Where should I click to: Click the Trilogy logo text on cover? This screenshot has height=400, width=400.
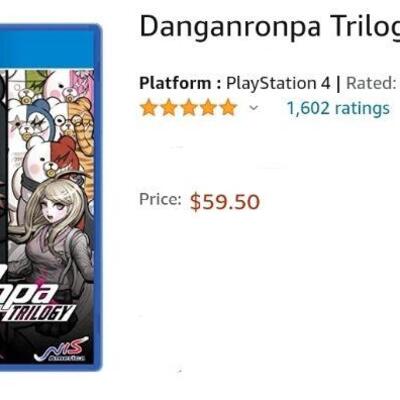click(x=38, y=312)
